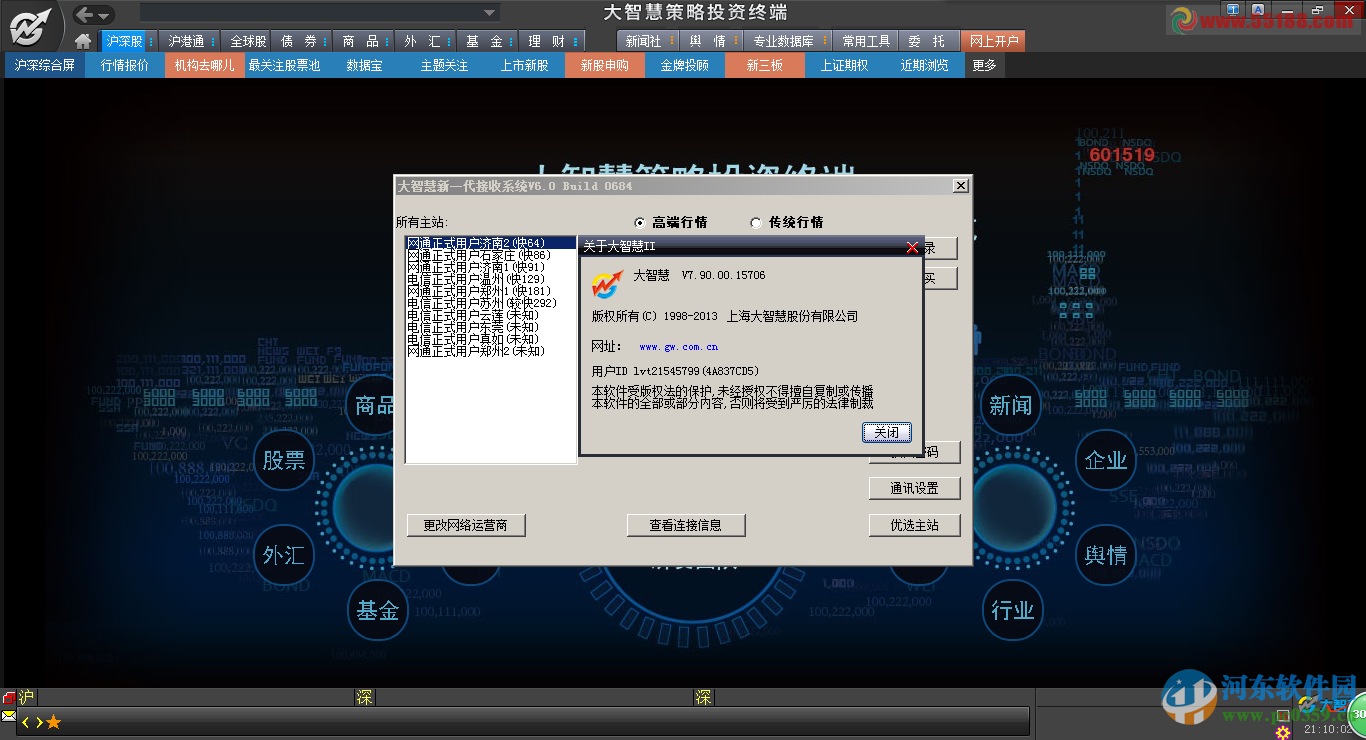Open 常用工具 menu

click(866, 41)
